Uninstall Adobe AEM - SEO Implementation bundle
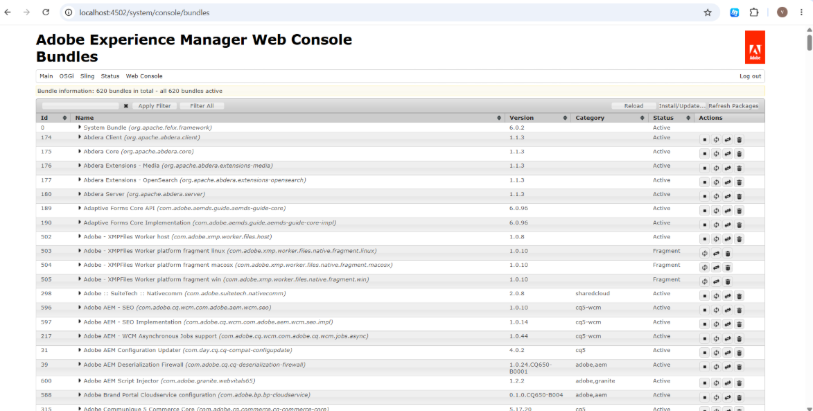This screenshot has height=411, width=813. (739, 324)
